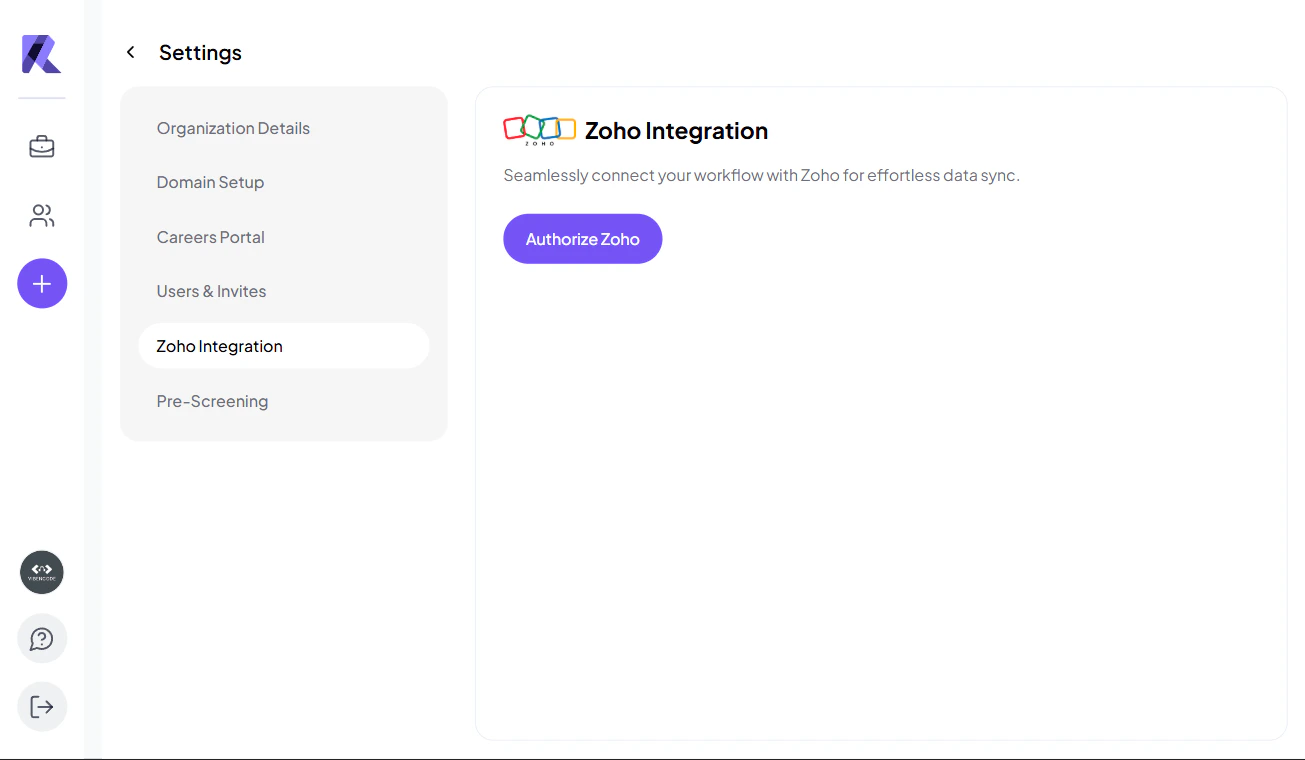Click the purple R app logo

tap(42, 54)
